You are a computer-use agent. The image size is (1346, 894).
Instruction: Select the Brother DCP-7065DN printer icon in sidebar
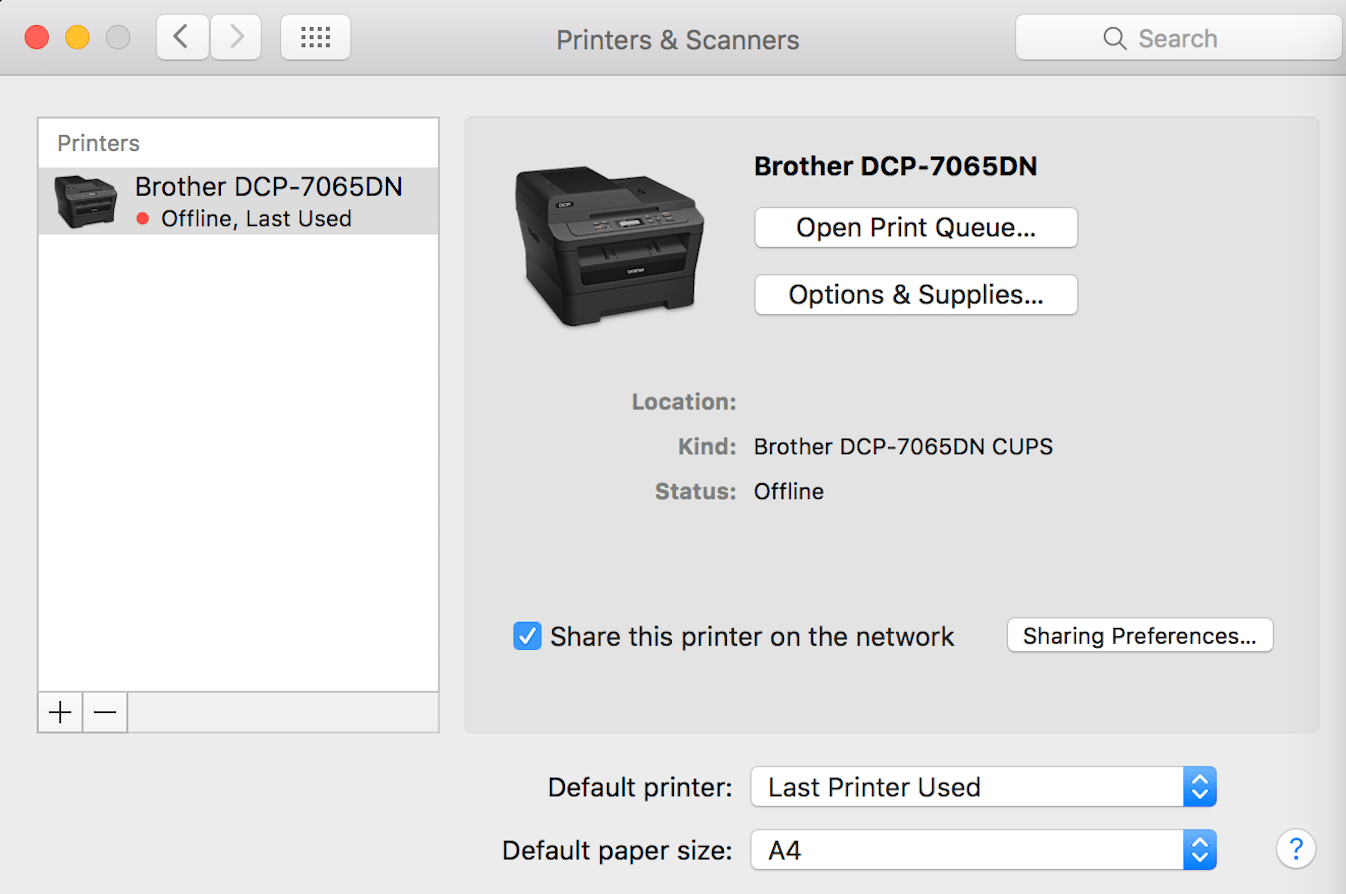[84, 199]
